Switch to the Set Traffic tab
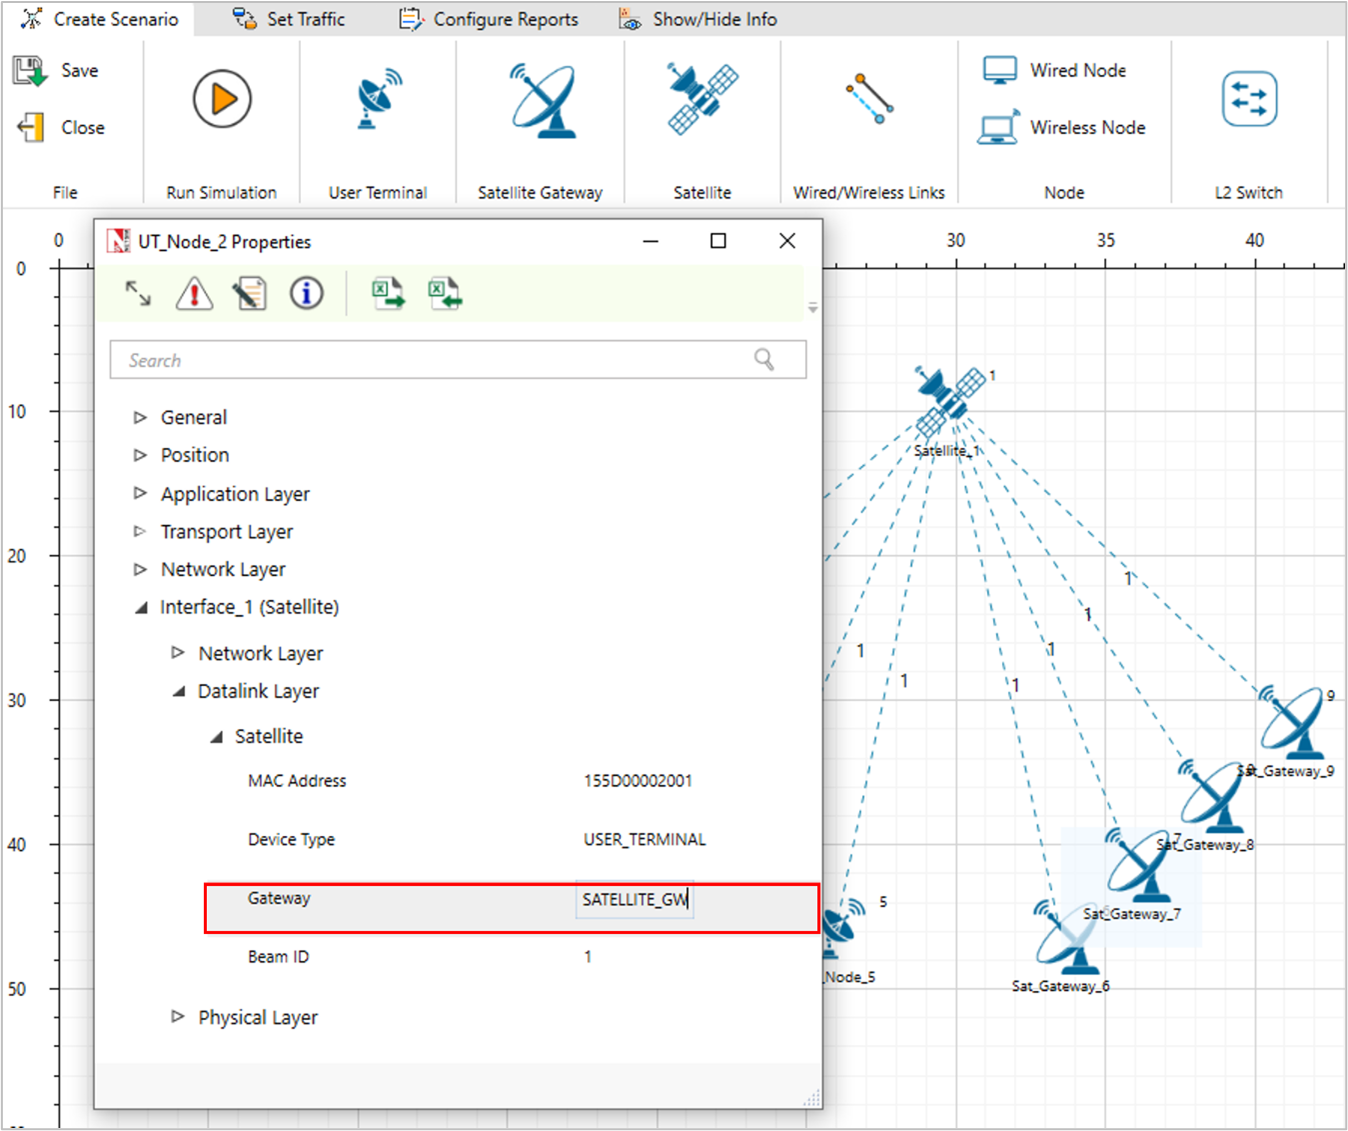This screenshot has width=1348, height=1131. click(x=289, y=19)
